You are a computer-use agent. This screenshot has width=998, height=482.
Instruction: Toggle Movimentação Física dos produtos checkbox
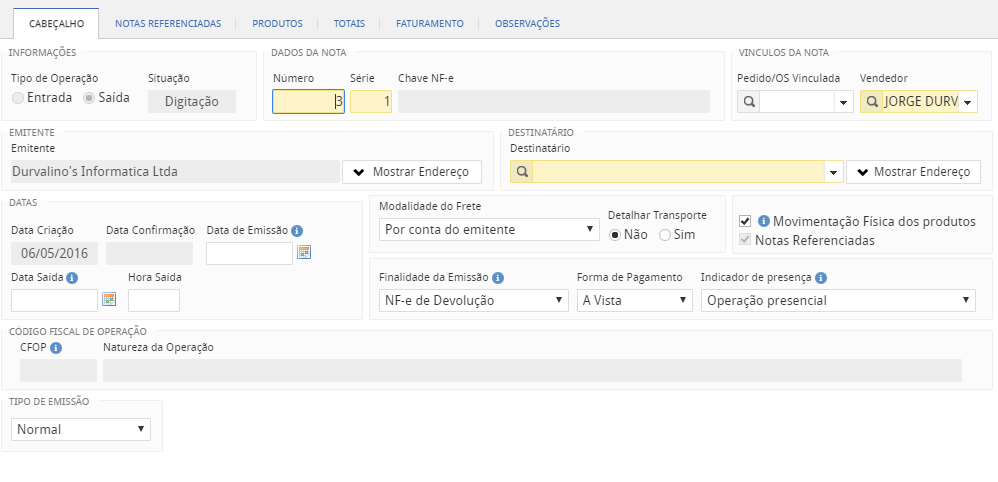[745, 221]
